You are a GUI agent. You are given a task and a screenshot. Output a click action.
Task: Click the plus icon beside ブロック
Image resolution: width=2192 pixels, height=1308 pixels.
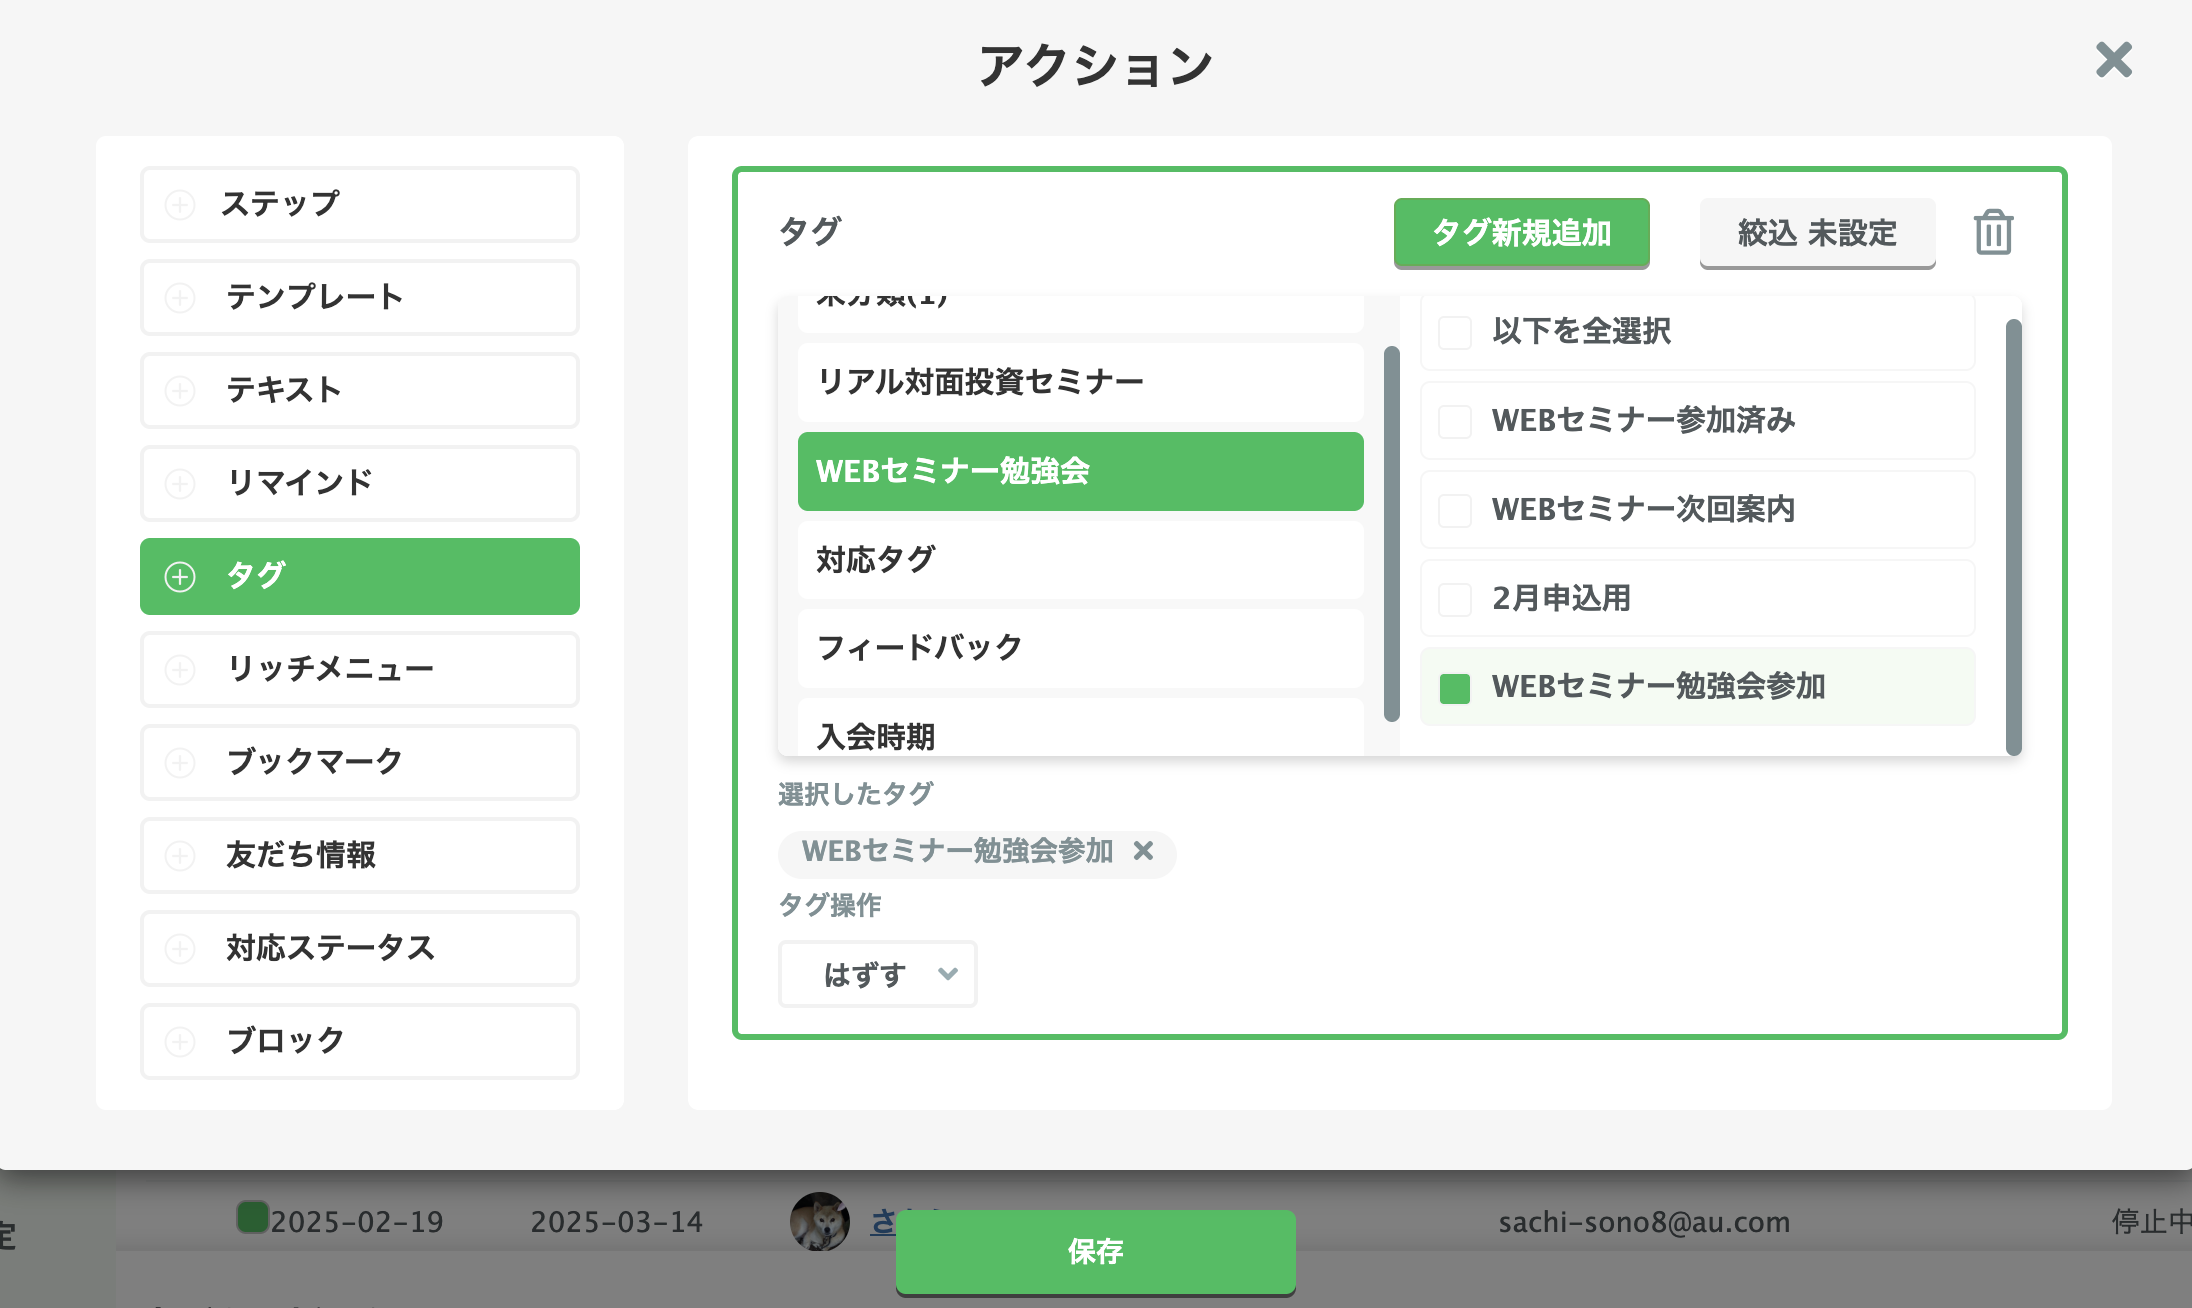[x=181, y=1041]
